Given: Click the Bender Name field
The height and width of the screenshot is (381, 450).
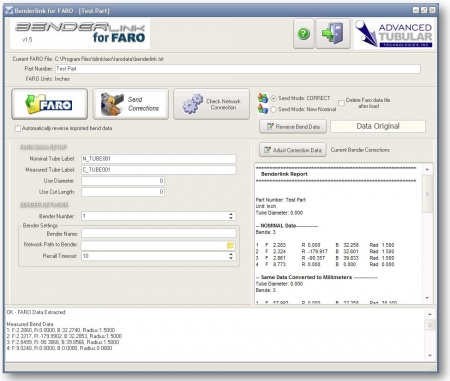Looking at the screenshot, I should pyautogui.click(x=159, y=233).
